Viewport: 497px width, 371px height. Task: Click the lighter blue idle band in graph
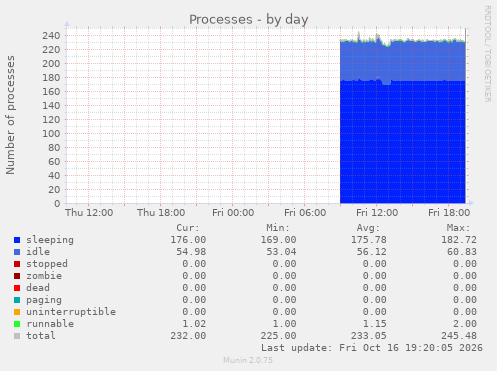402,62
